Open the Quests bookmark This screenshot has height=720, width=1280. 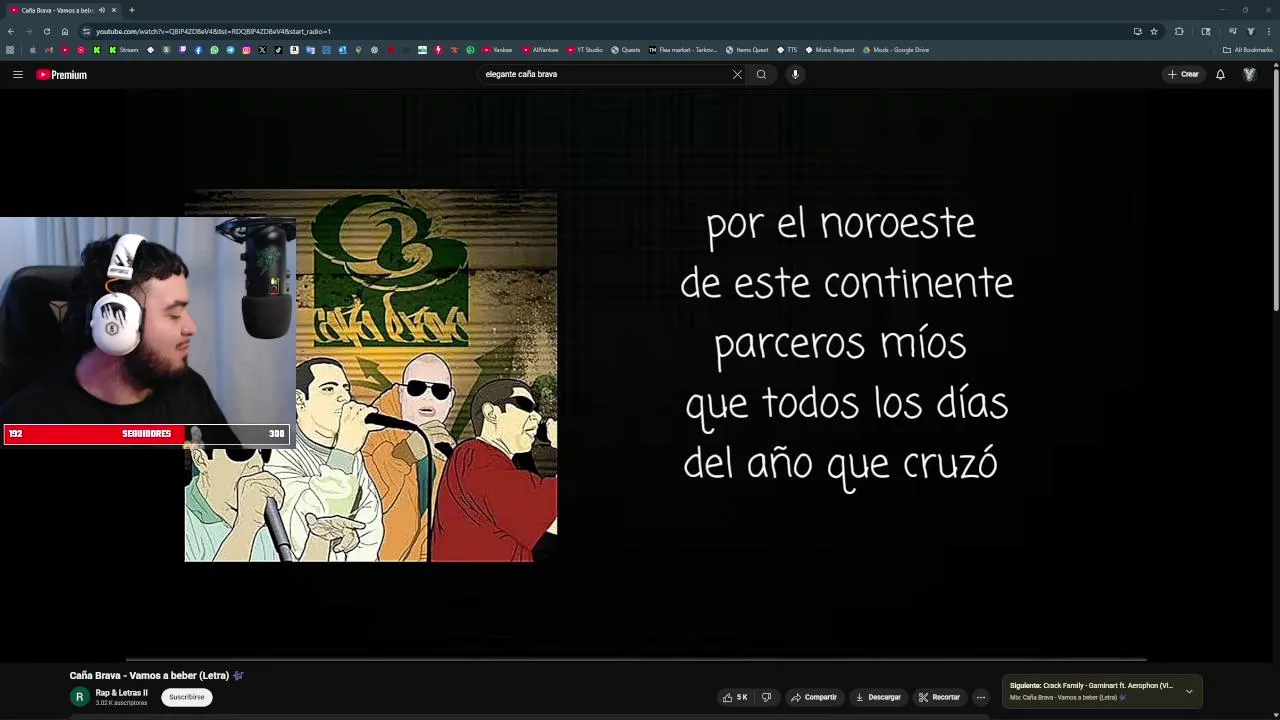coord(625,50)
